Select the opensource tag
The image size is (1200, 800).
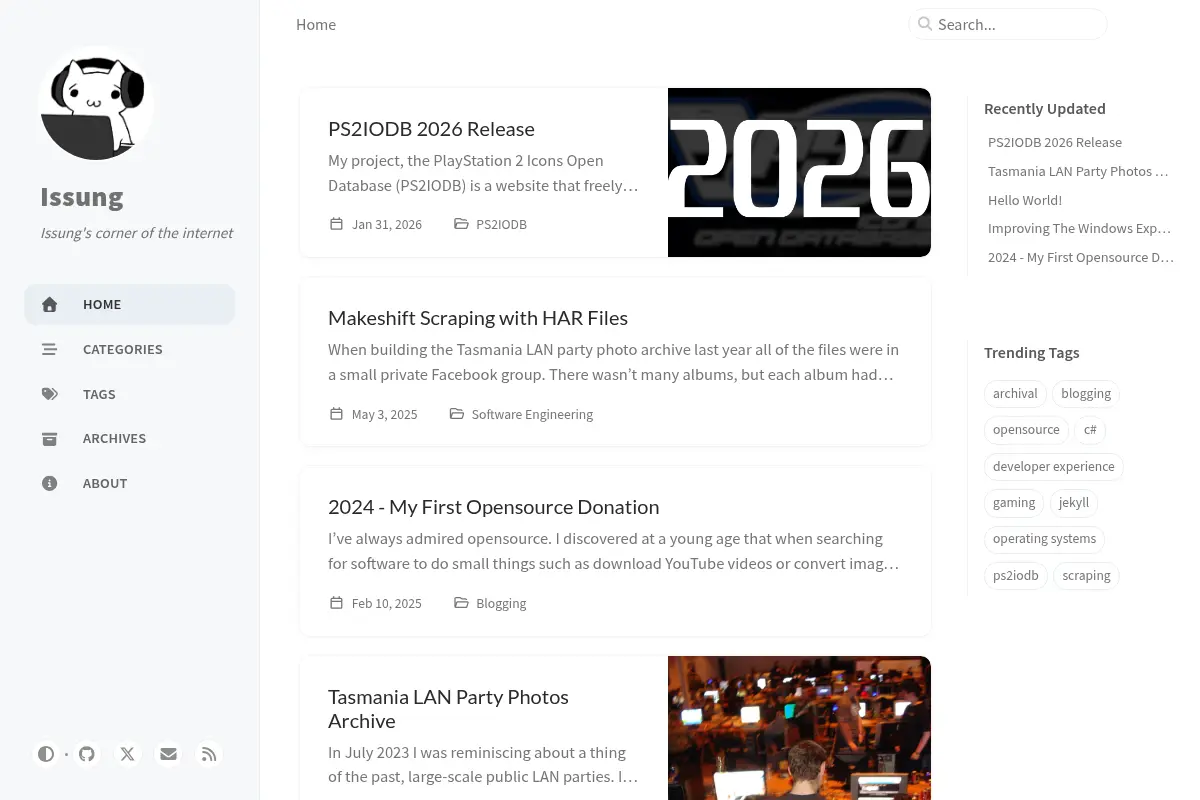point(1026,430)
